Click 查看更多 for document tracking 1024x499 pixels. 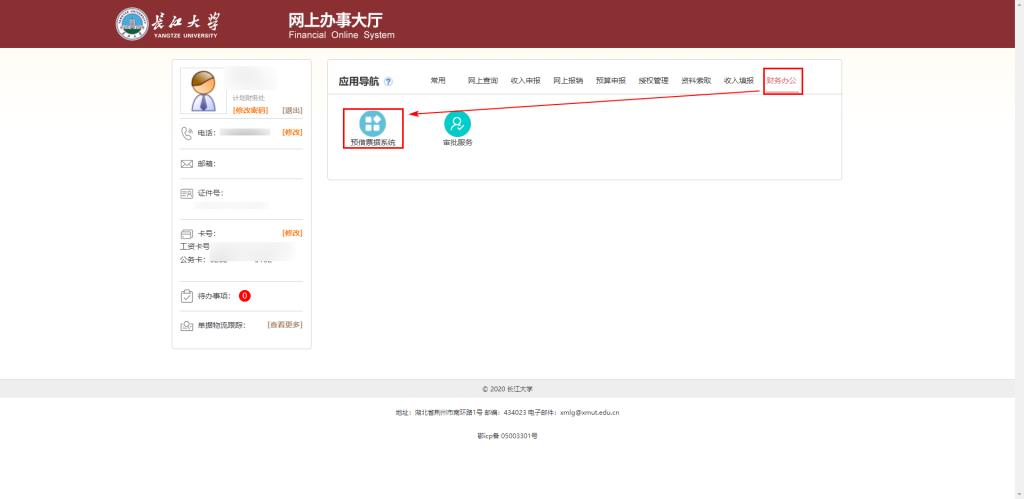284,324
